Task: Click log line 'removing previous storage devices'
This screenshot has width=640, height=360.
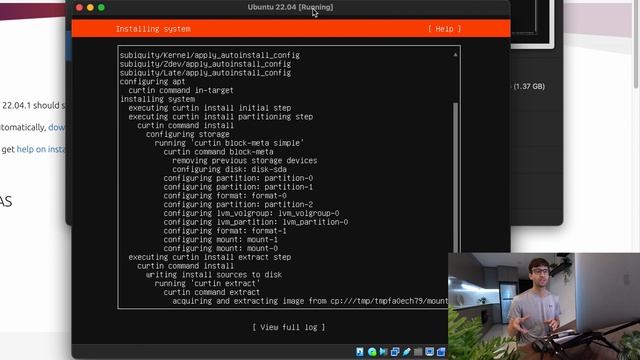Action: coord(245,160)
